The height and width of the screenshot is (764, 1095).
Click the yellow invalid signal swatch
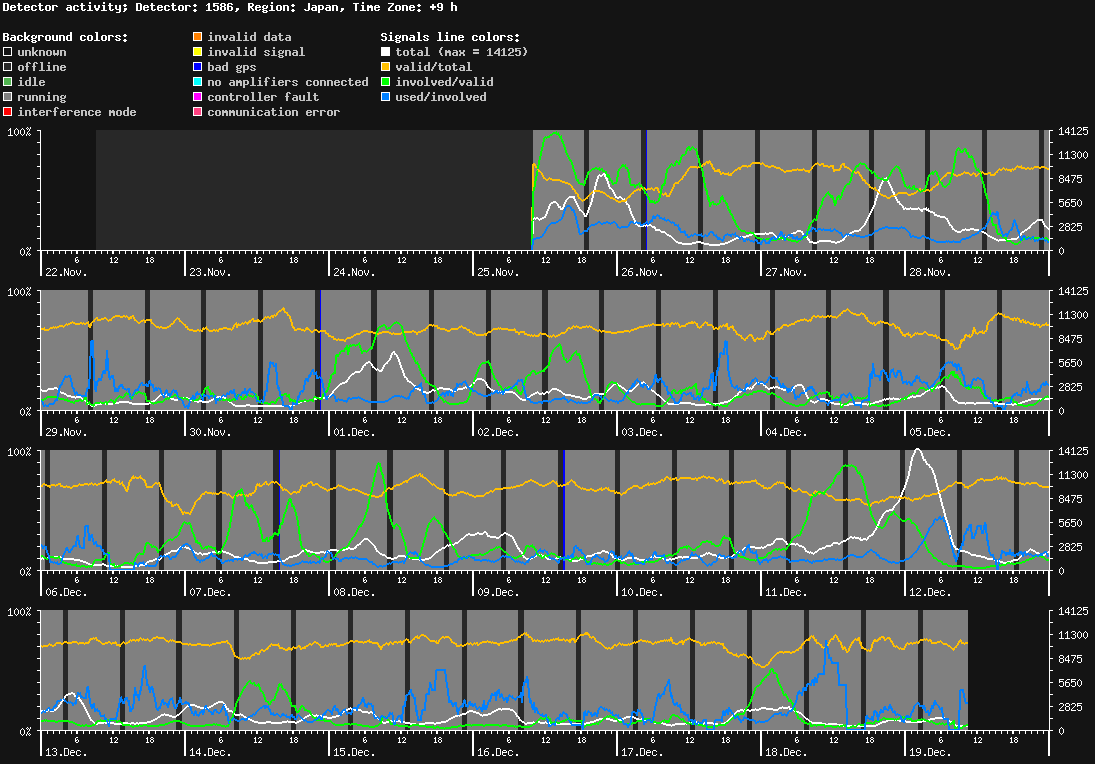click(197, 52)
